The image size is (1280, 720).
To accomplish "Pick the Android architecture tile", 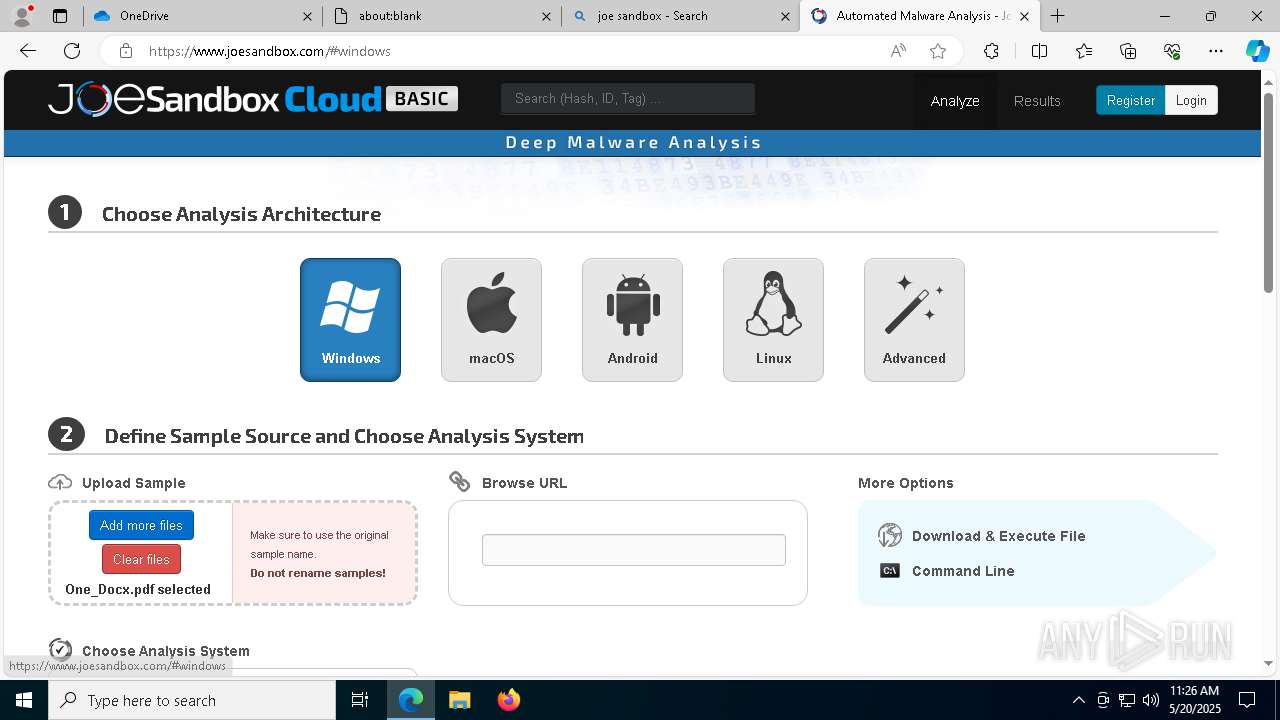I will coord(632,320).
